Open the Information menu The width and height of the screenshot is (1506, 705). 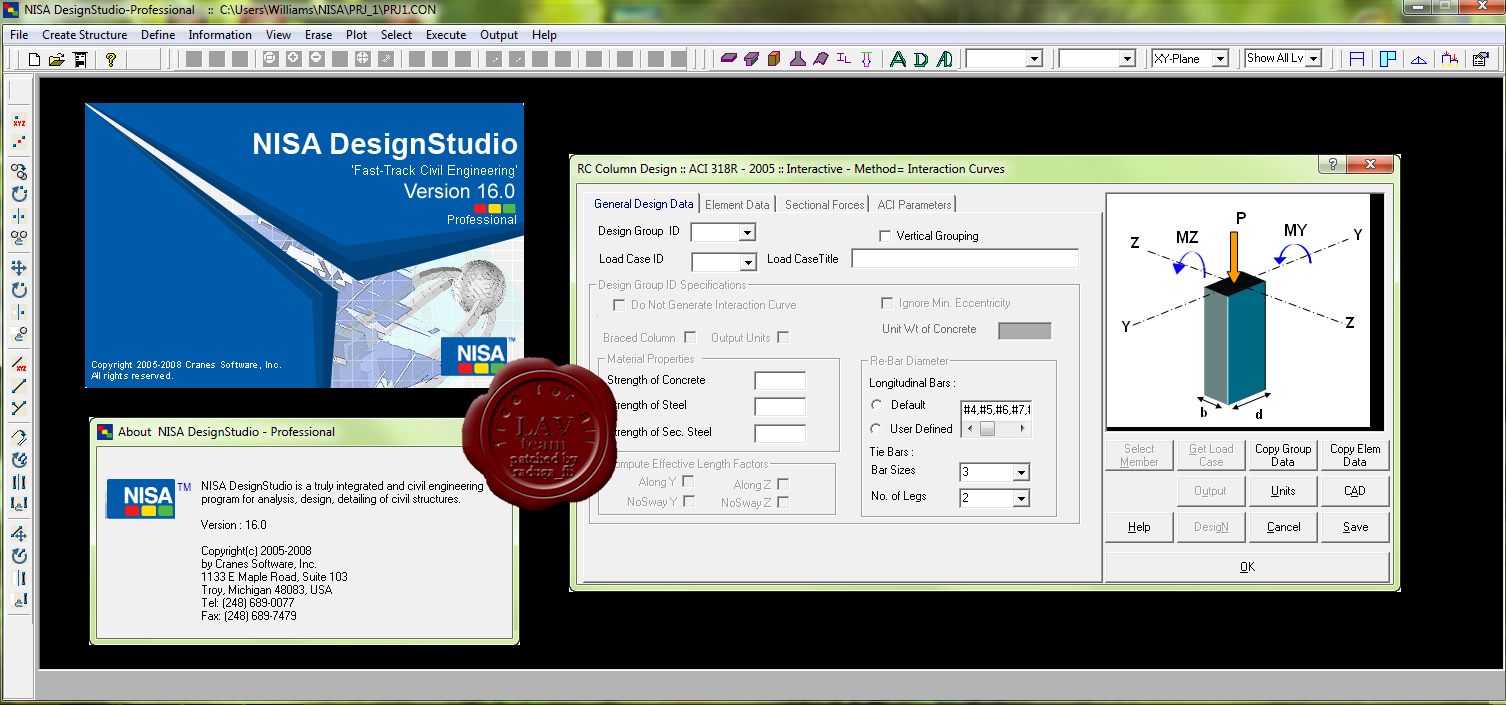tap(220, 35)
